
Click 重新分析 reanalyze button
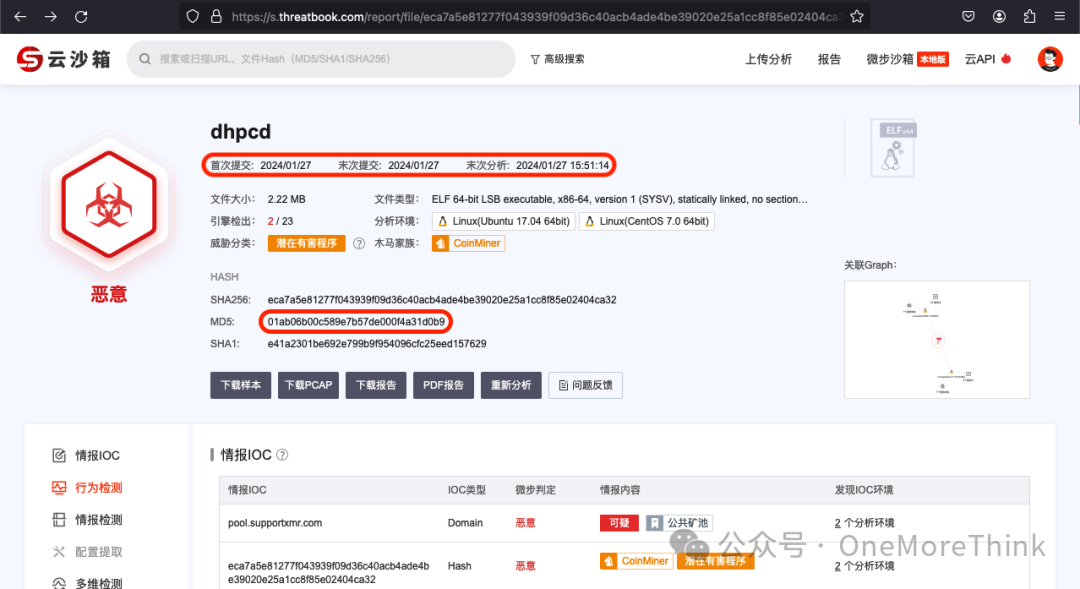point(510,385)
